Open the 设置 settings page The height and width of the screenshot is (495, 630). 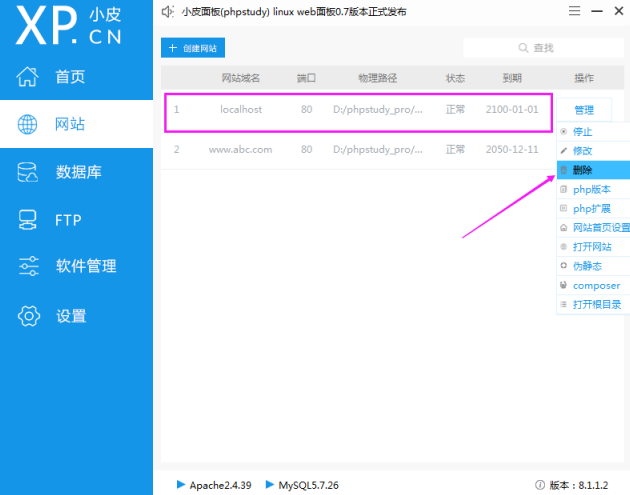click(x=70, y=316)
